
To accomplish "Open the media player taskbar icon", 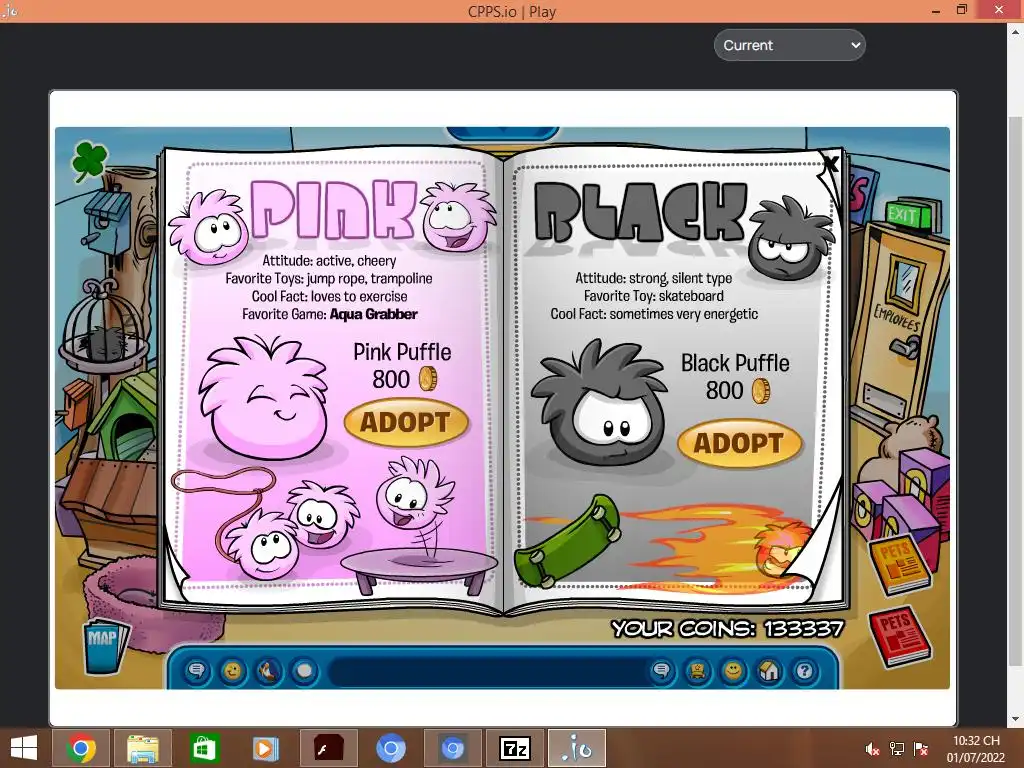I will pos(265,748).
